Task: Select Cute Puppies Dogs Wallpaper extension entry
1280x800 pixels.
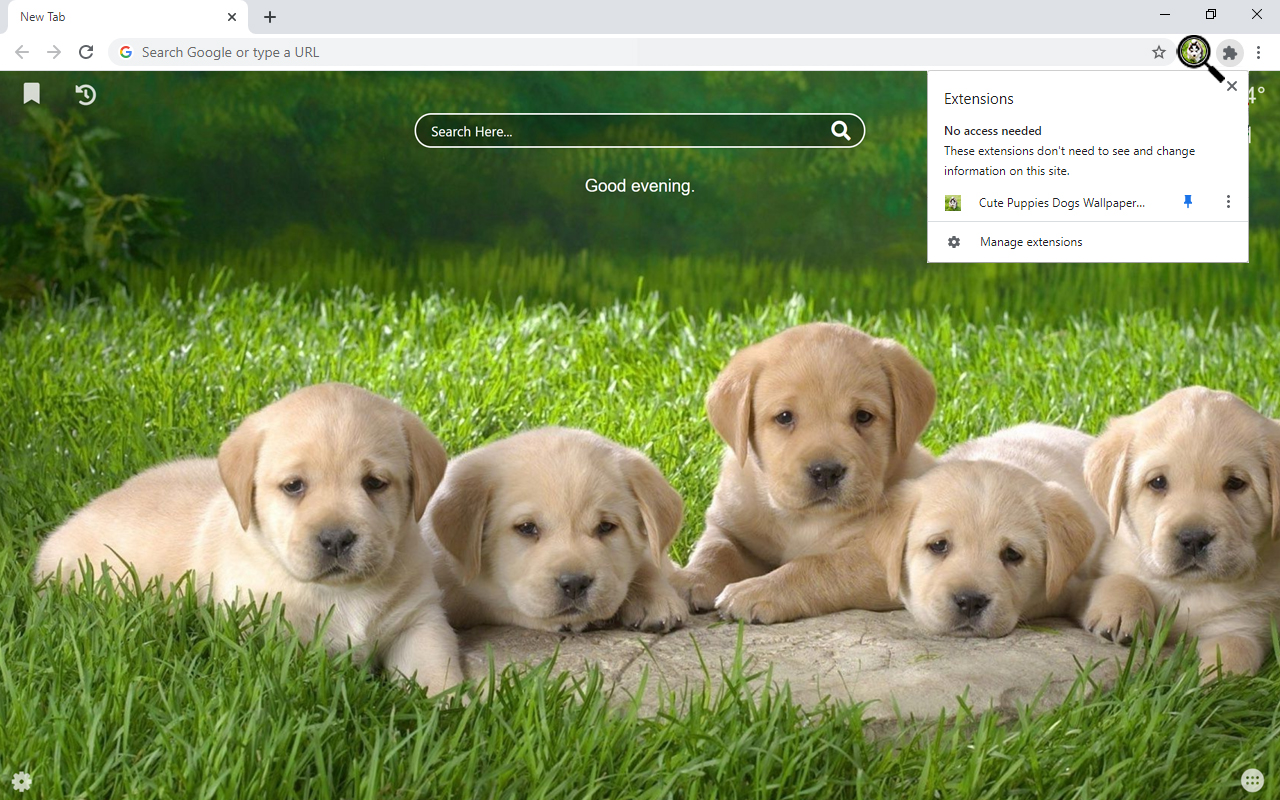Action: point(1062,203)
